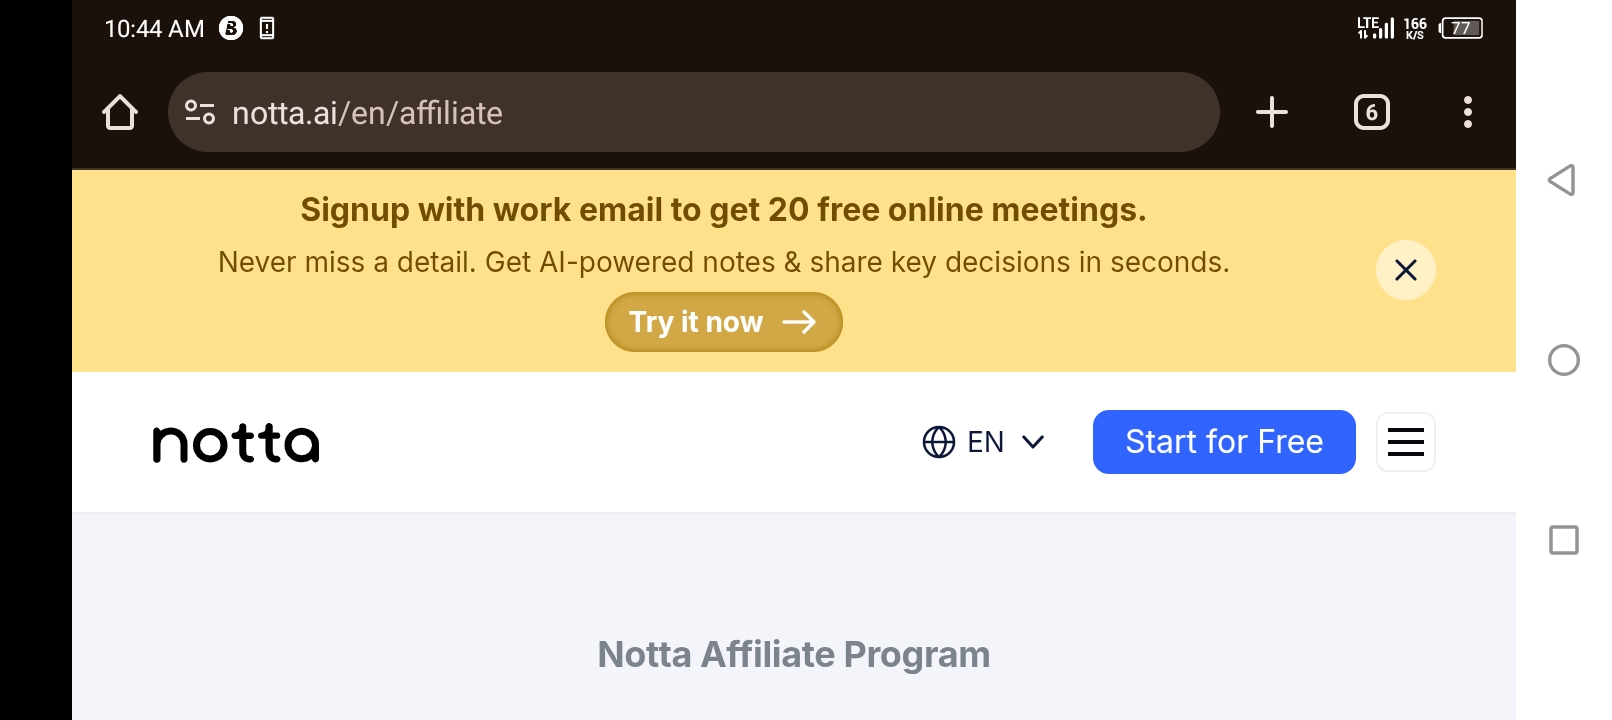The image size is (1612, 720).
Task: Select the notta.ai/en/affiliate address field
Action: click(x=693, y=112)
